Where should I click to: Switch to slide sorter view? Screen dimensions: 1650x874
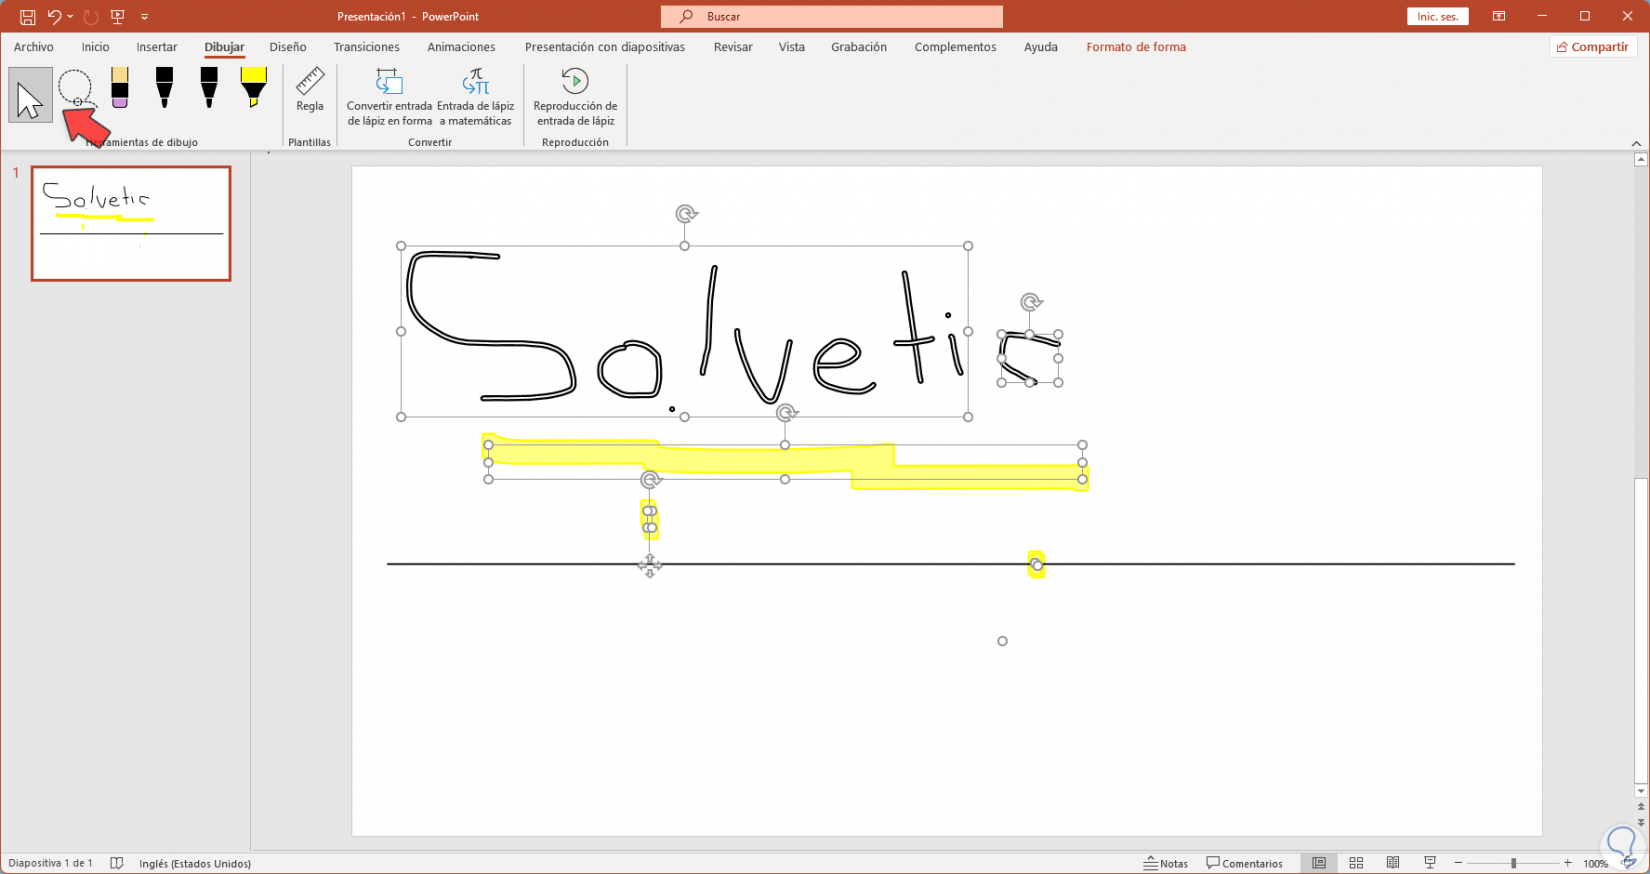tap(1356, 863)
